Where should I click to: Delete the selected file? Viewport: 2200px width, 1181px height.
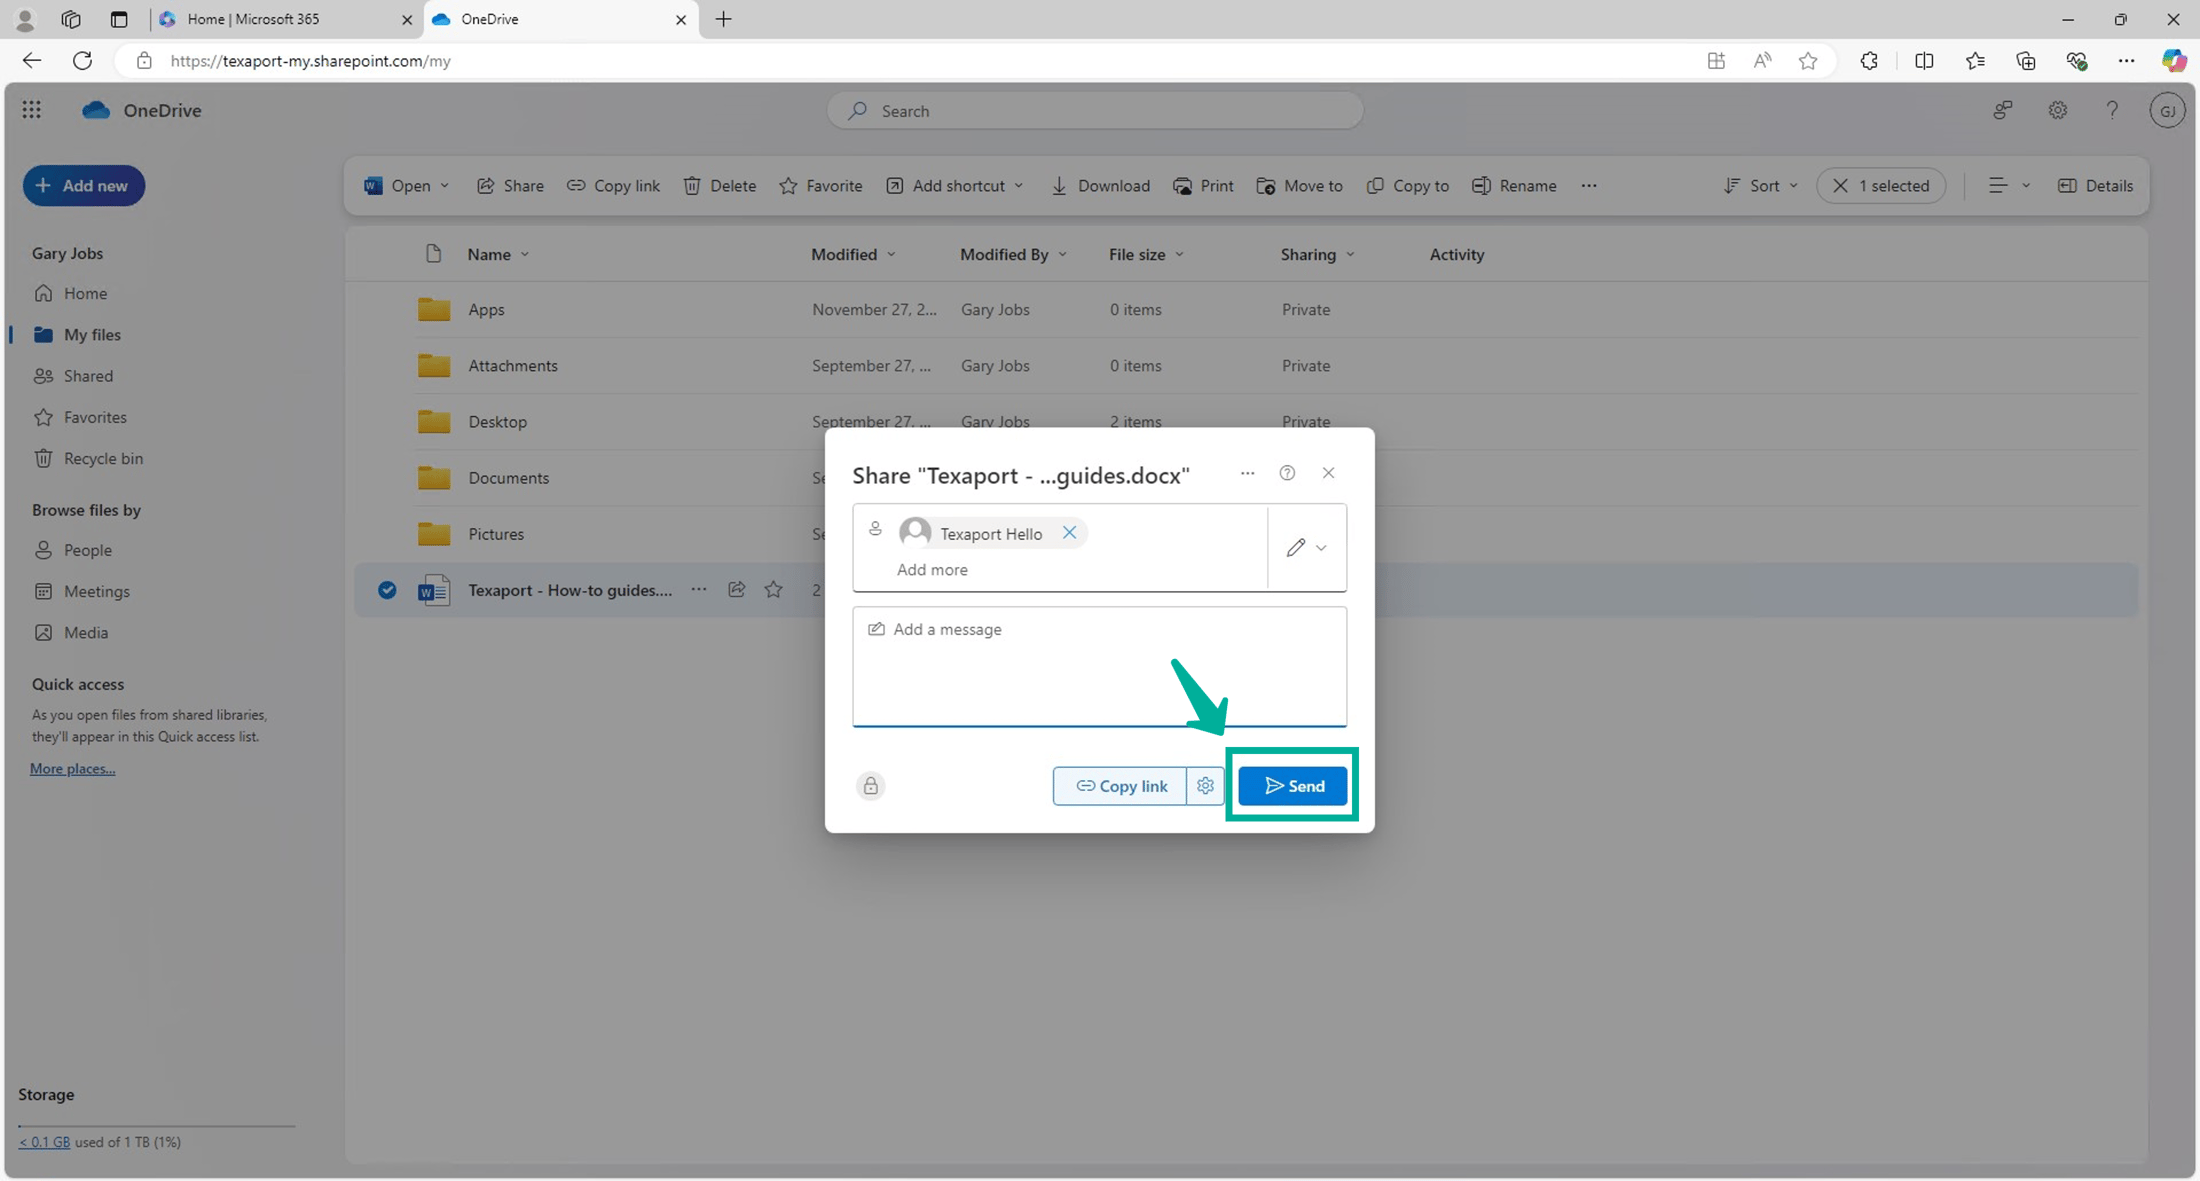pos(719,185)
